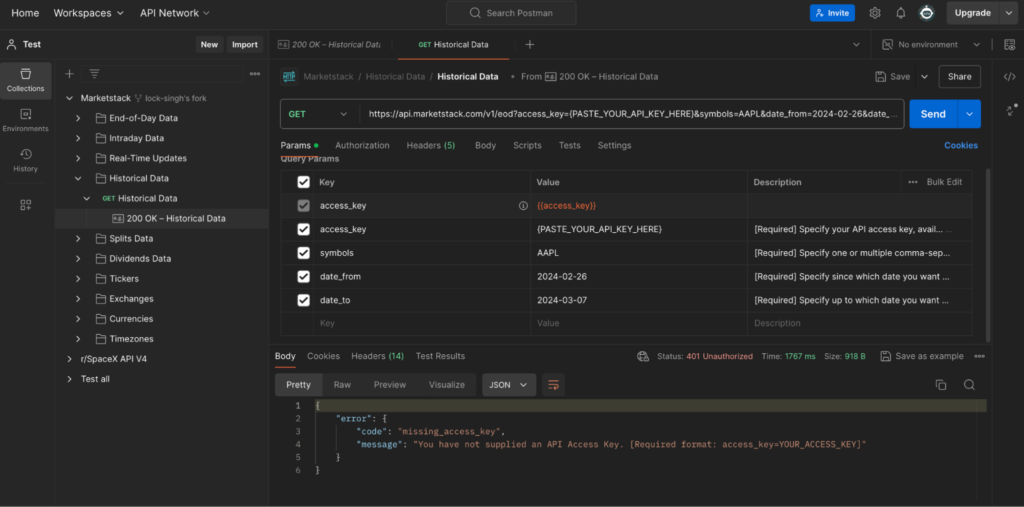Collapse the Marketstack collection
Viewport: 1024px width, 507px height.
(x=69, y=98)
